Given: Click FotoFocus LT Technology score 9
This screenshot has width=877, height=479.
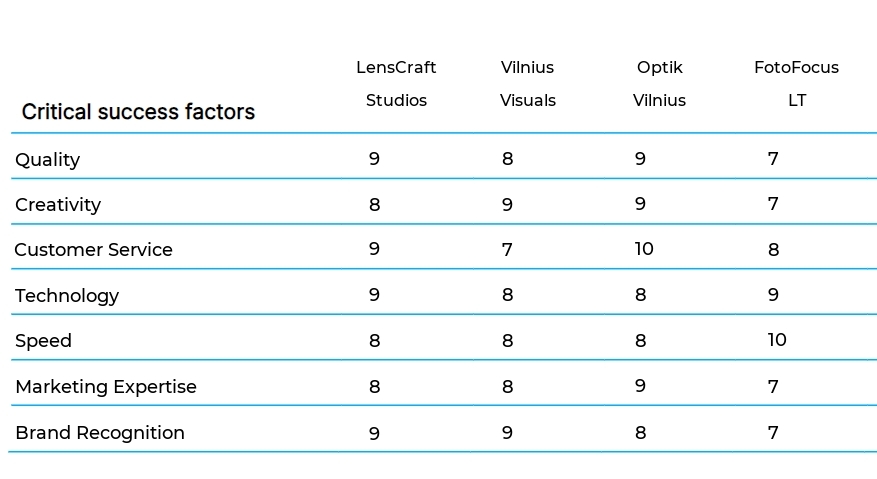Looking at the screenshot, I should tap(773, 295).
